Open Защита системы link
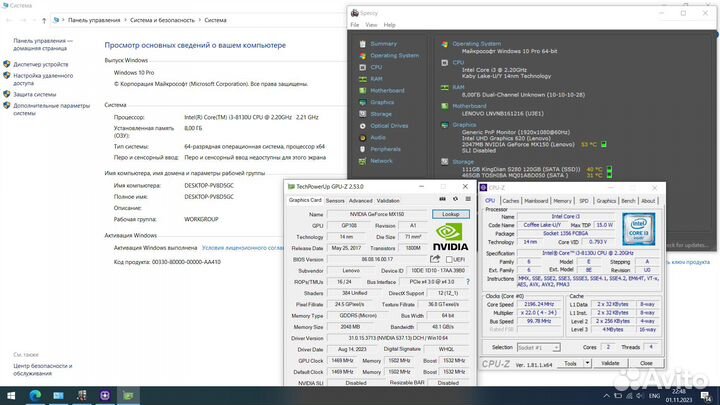The image size is (720, 405). point(34,95)
